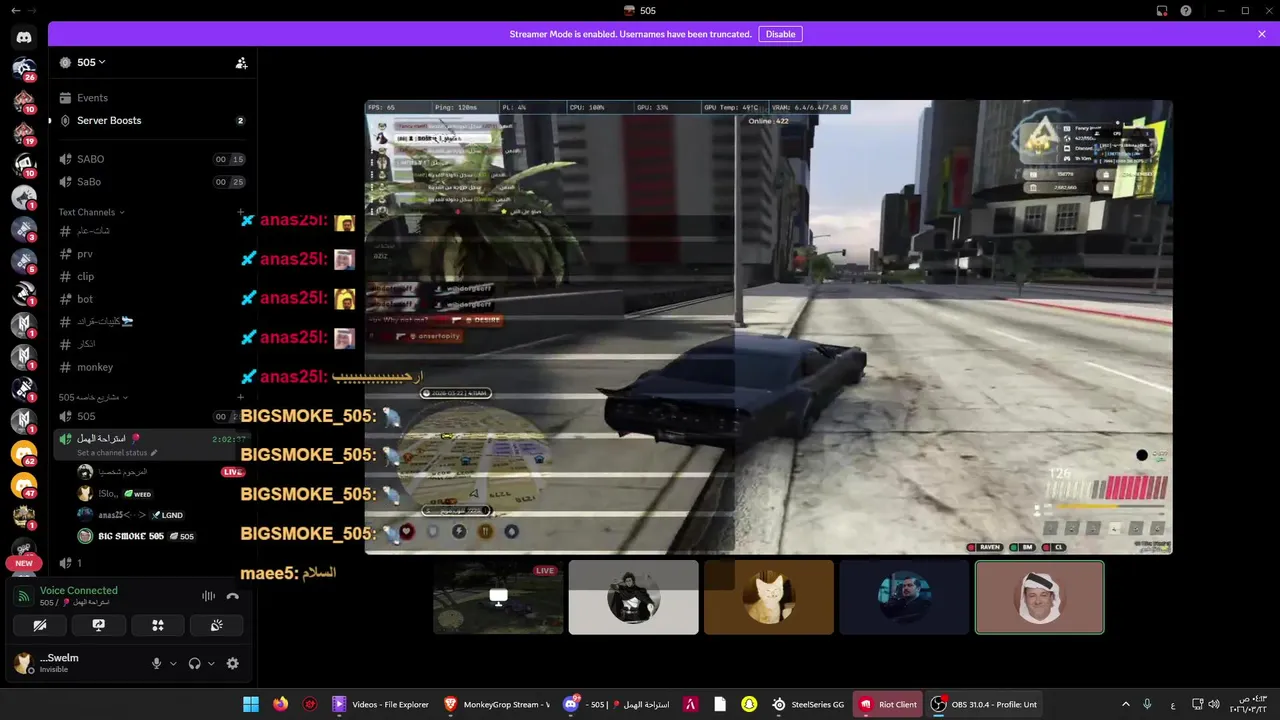Dismiss the Streamer Mode banner

click(x=1262, y=34)
